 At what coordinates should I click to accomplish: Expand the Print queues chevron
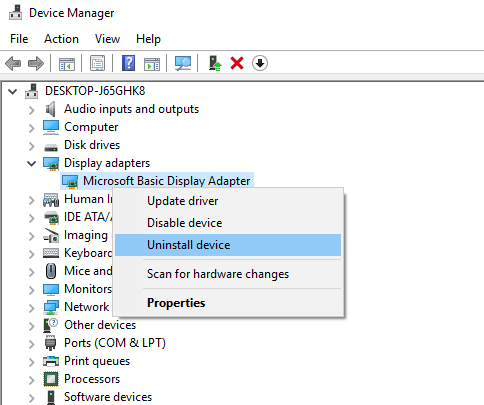[x=31, y=362]
